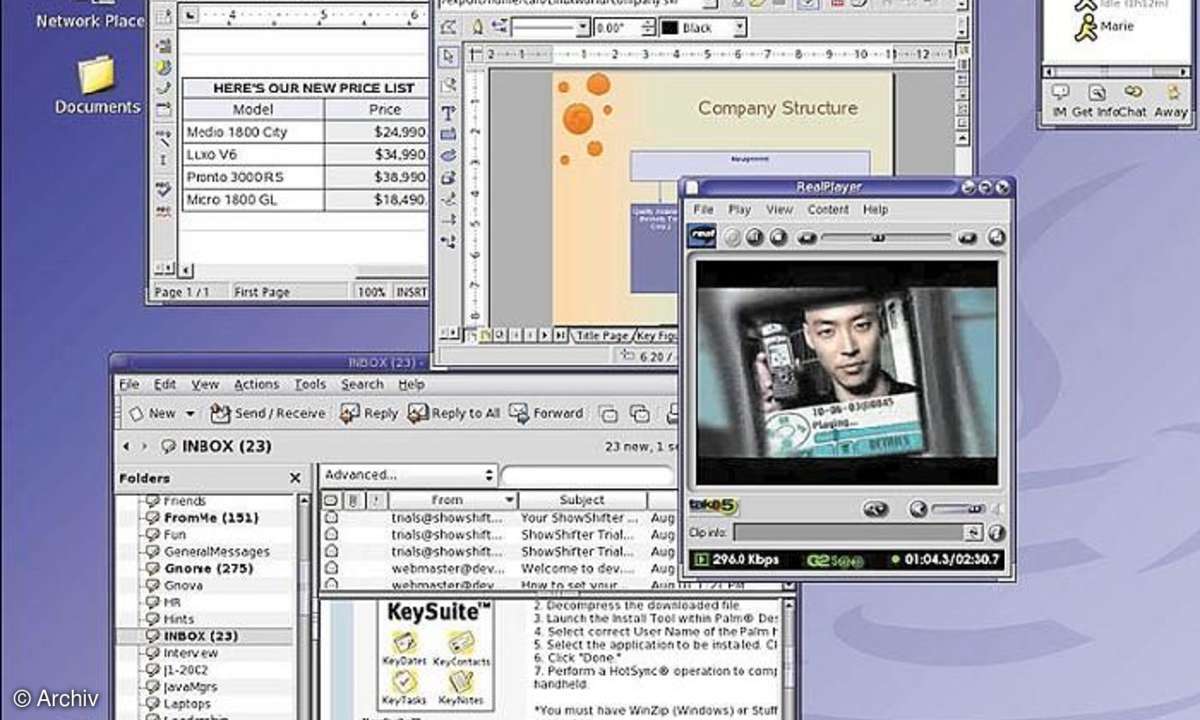The height and width of the screenshot is (720, 1200).
Task: Select the arrow Select tool in presentation app
Action: click(x=448, y=57)
